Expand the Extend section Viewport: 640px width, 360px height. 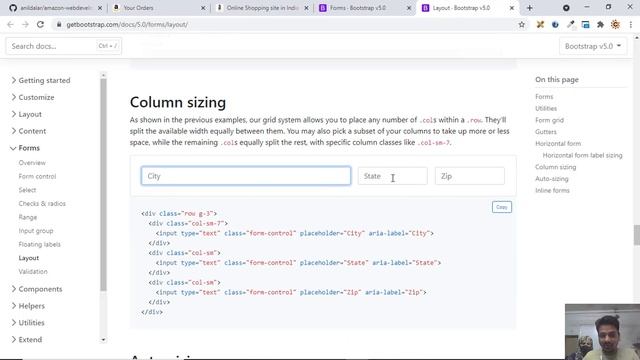click(26, 340)
